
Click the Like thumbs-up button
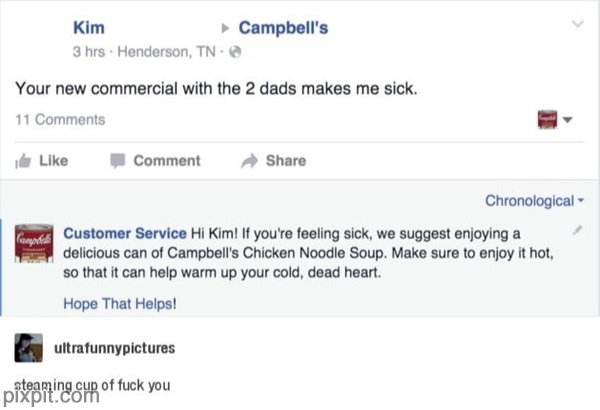click(x=46, y=160)
